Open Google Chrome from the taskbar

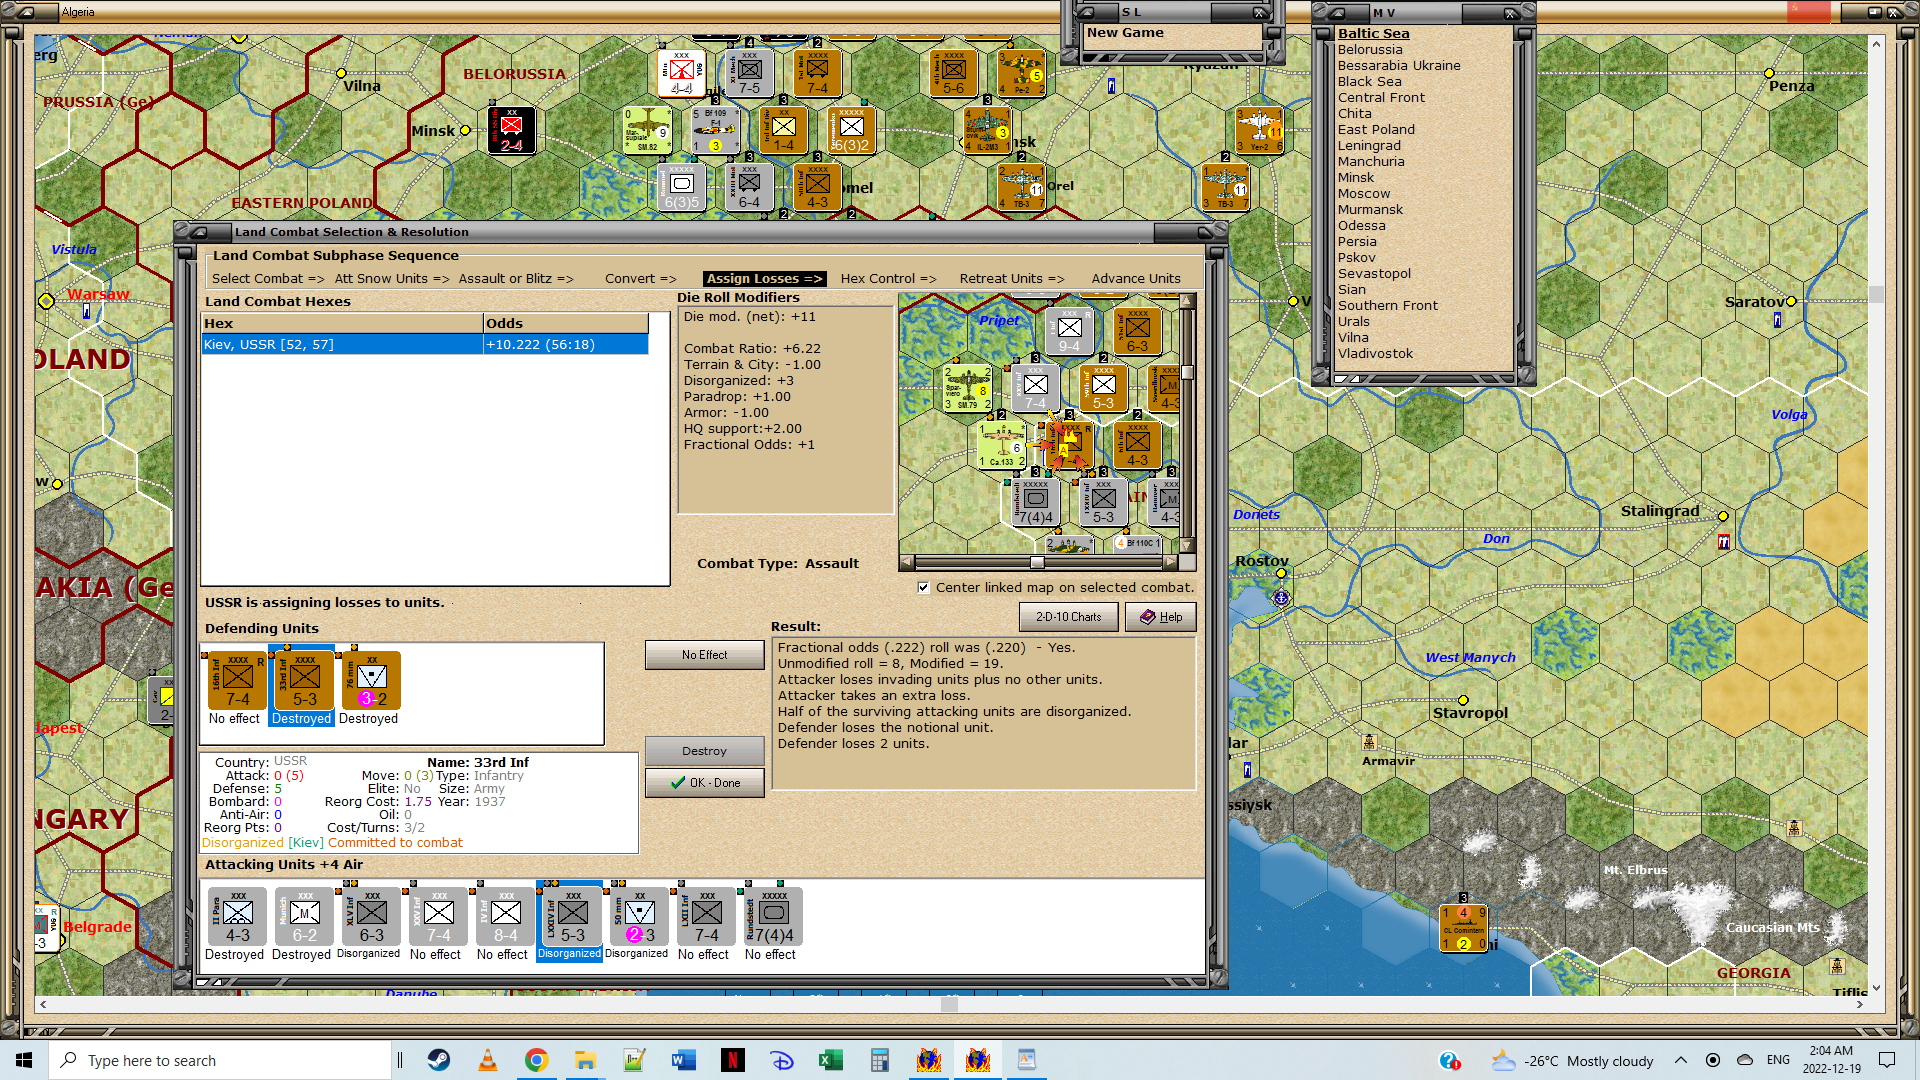pos(537,1060)
